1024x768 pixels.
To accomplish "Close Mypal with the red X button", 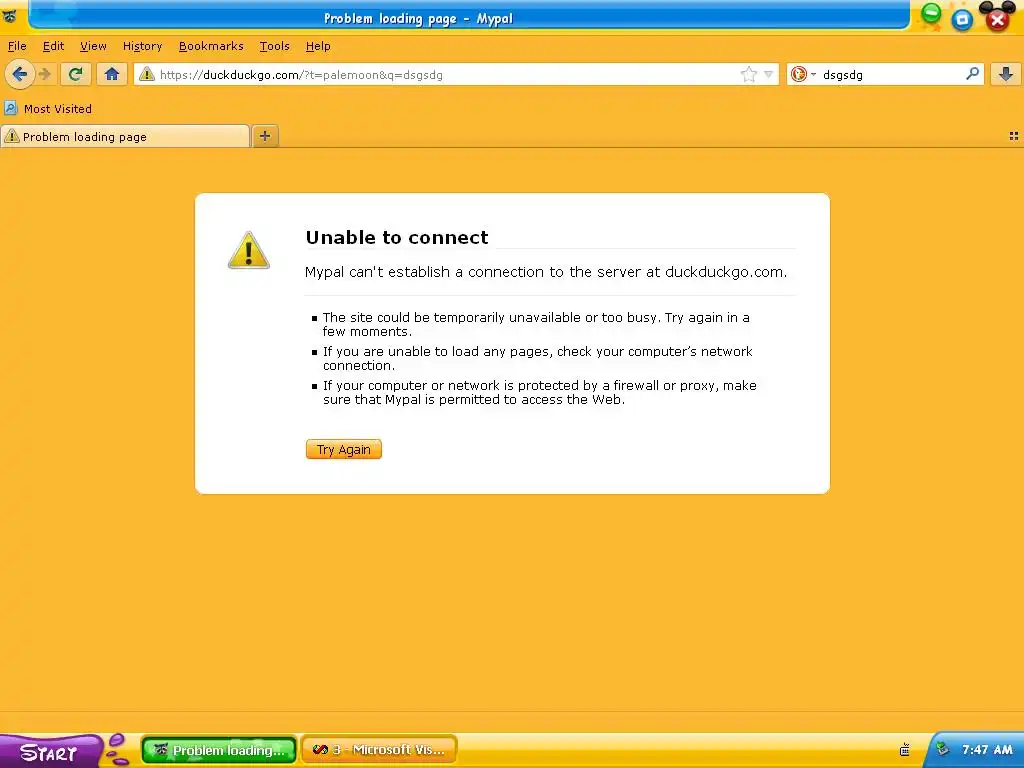I will click(x=997, y=19).
